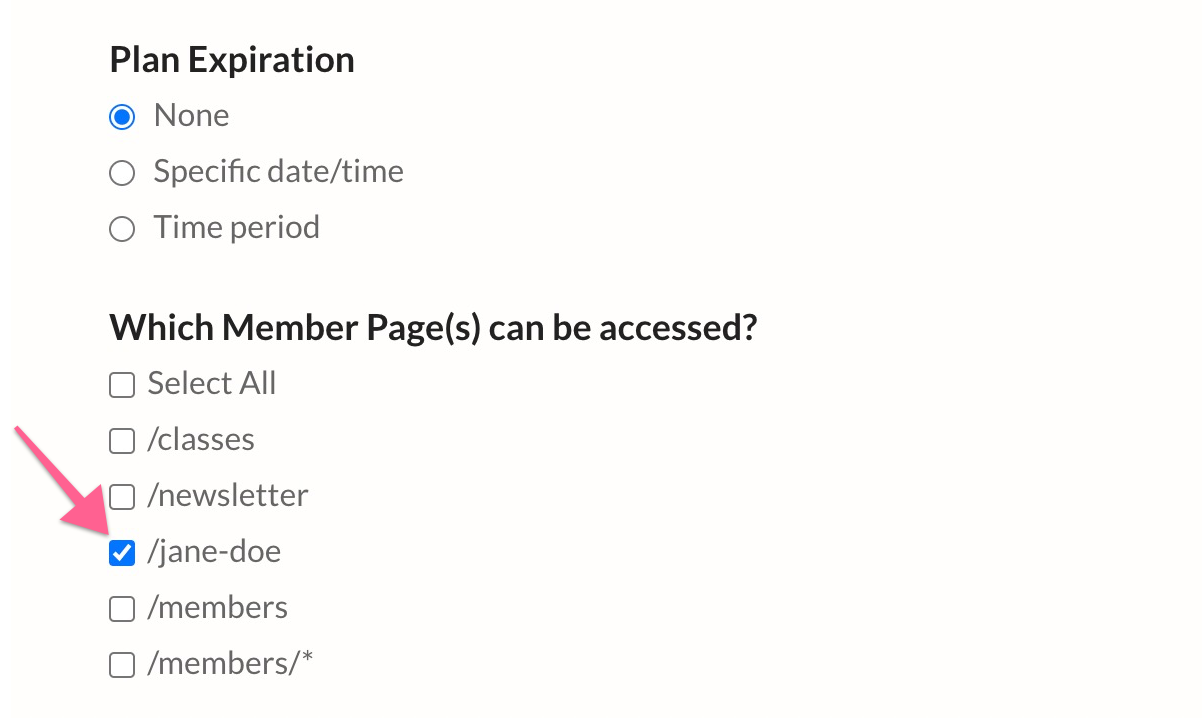The height and width of the screenshot is (718, 1202).
Task: Click the "/classes" label text
Action: pyautogui.click(x=200, y=439)
